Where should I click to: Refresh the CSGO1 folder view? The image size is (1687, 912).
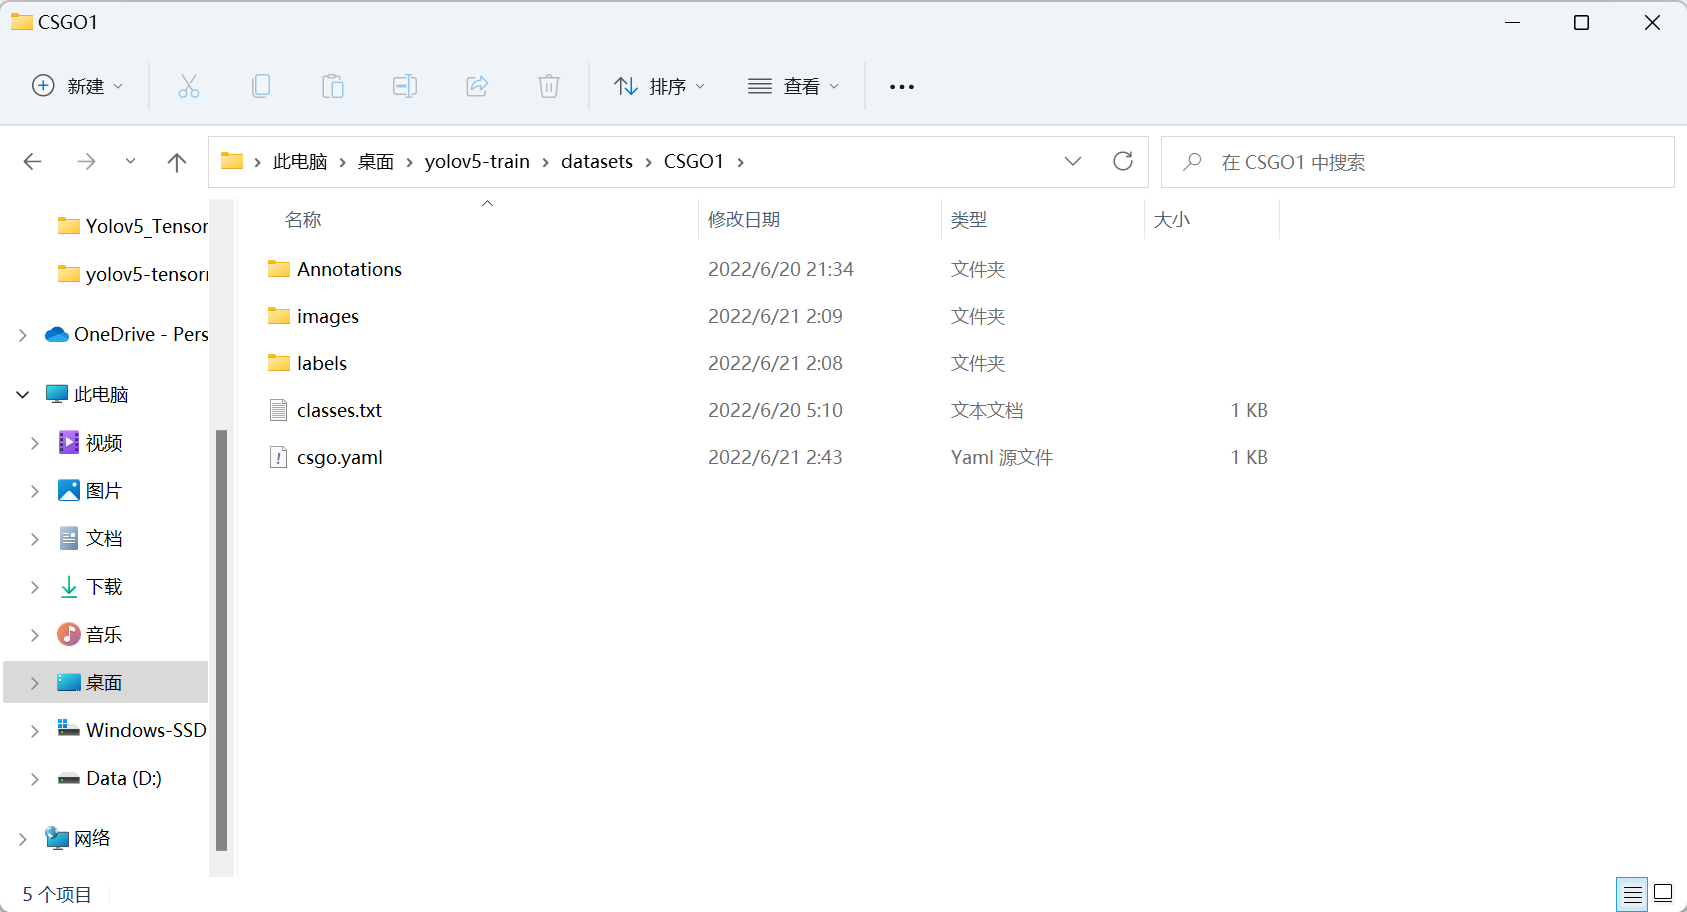pos(1123,161)
